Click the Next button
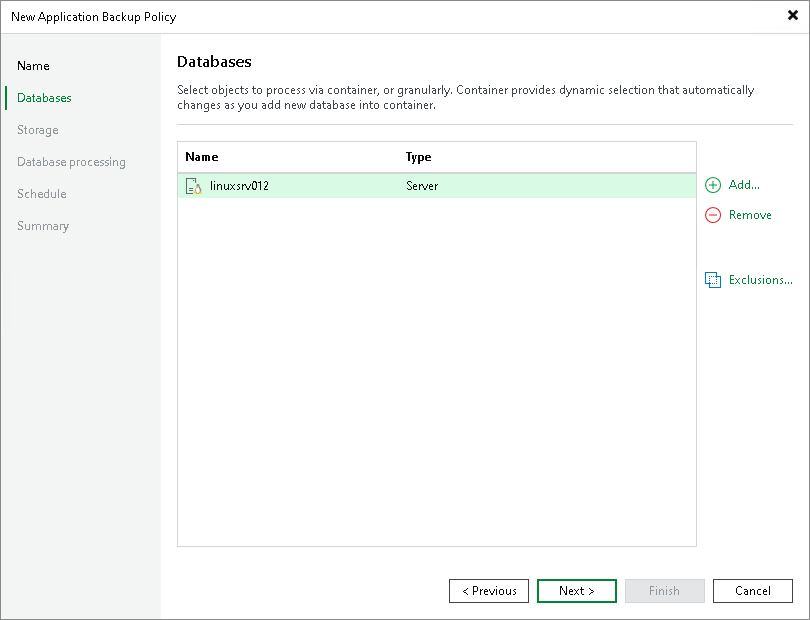Screen dimensions: 810x620 (x=576, y=591)
